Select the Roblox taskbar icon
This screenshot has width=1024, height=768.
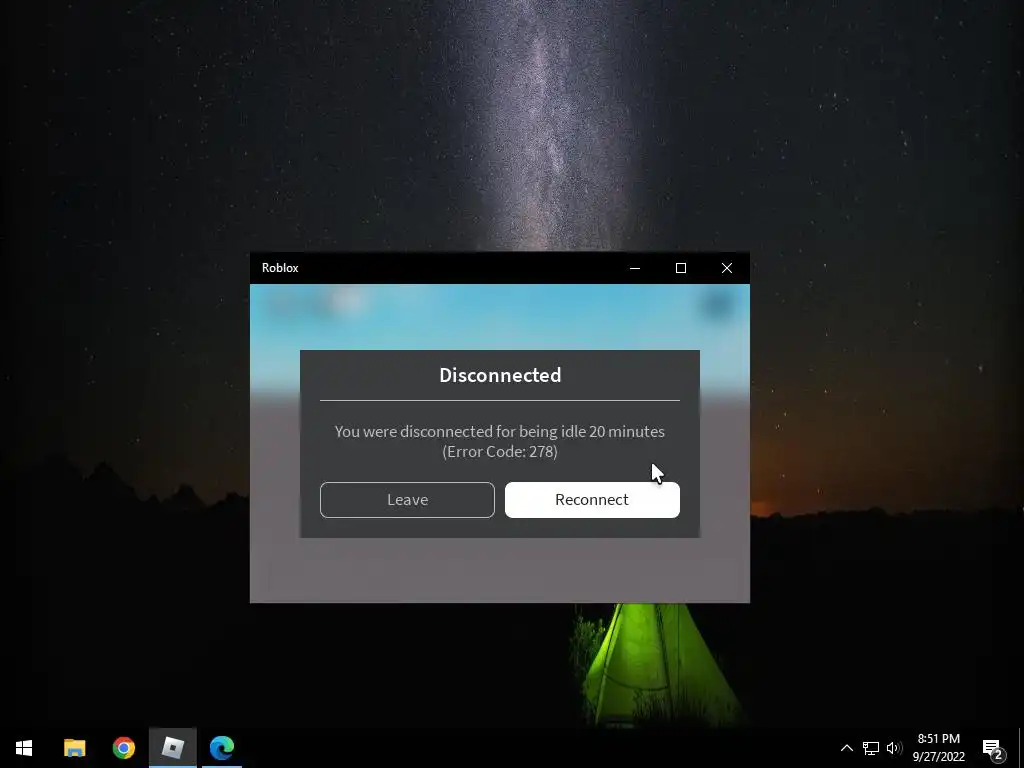tap(172, 748)
